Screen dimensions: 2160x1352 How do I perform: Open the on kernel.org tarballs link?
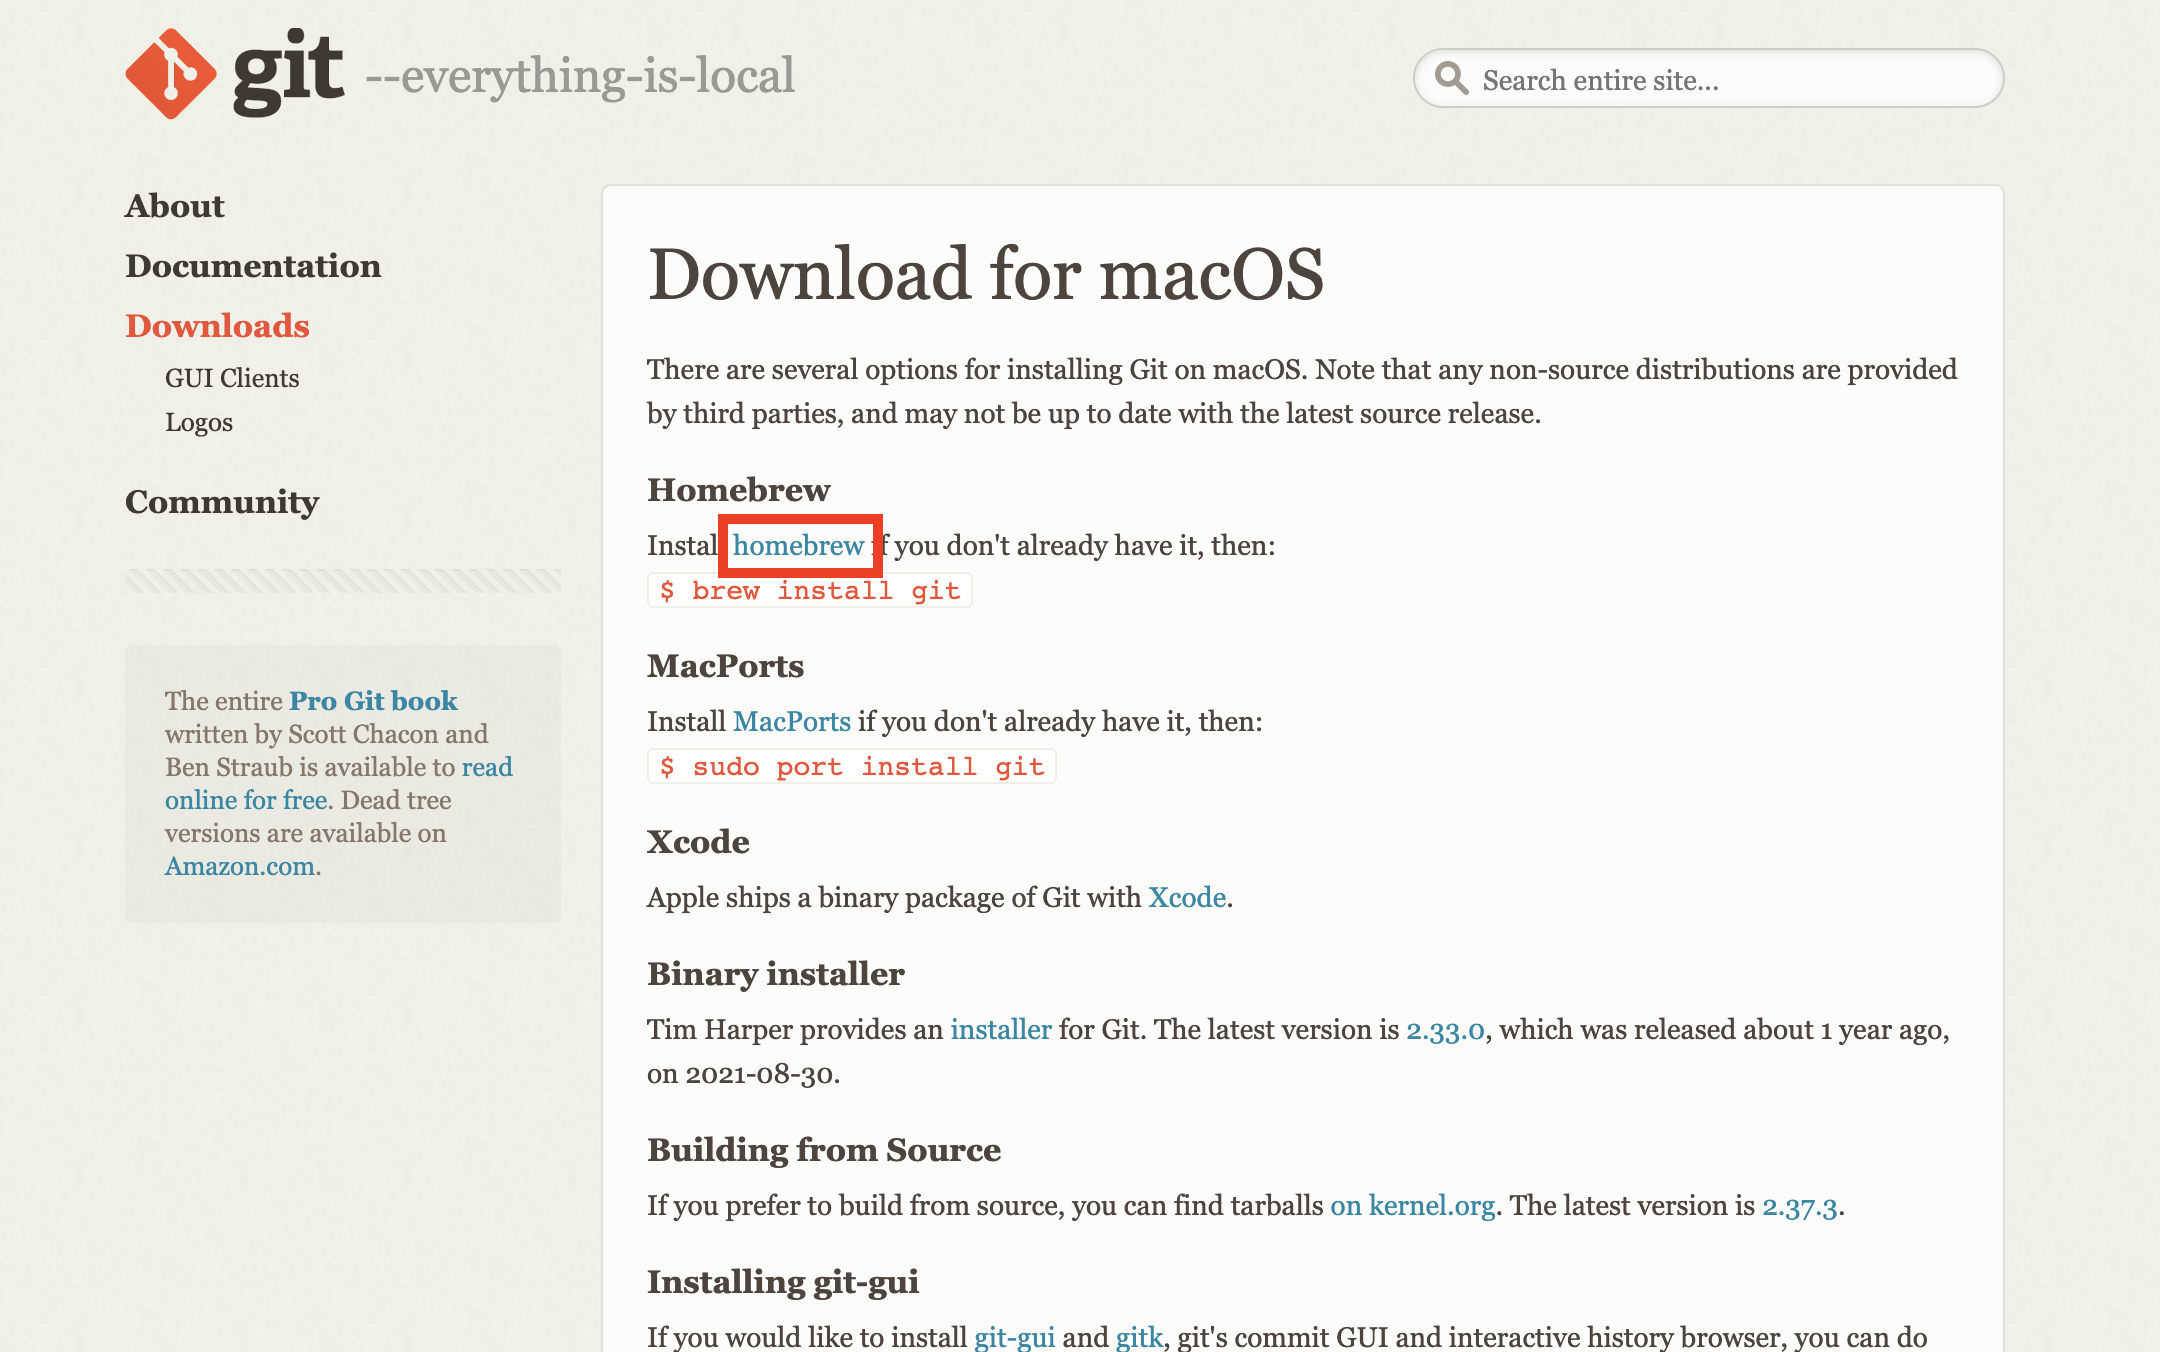coord(1412,1205)
